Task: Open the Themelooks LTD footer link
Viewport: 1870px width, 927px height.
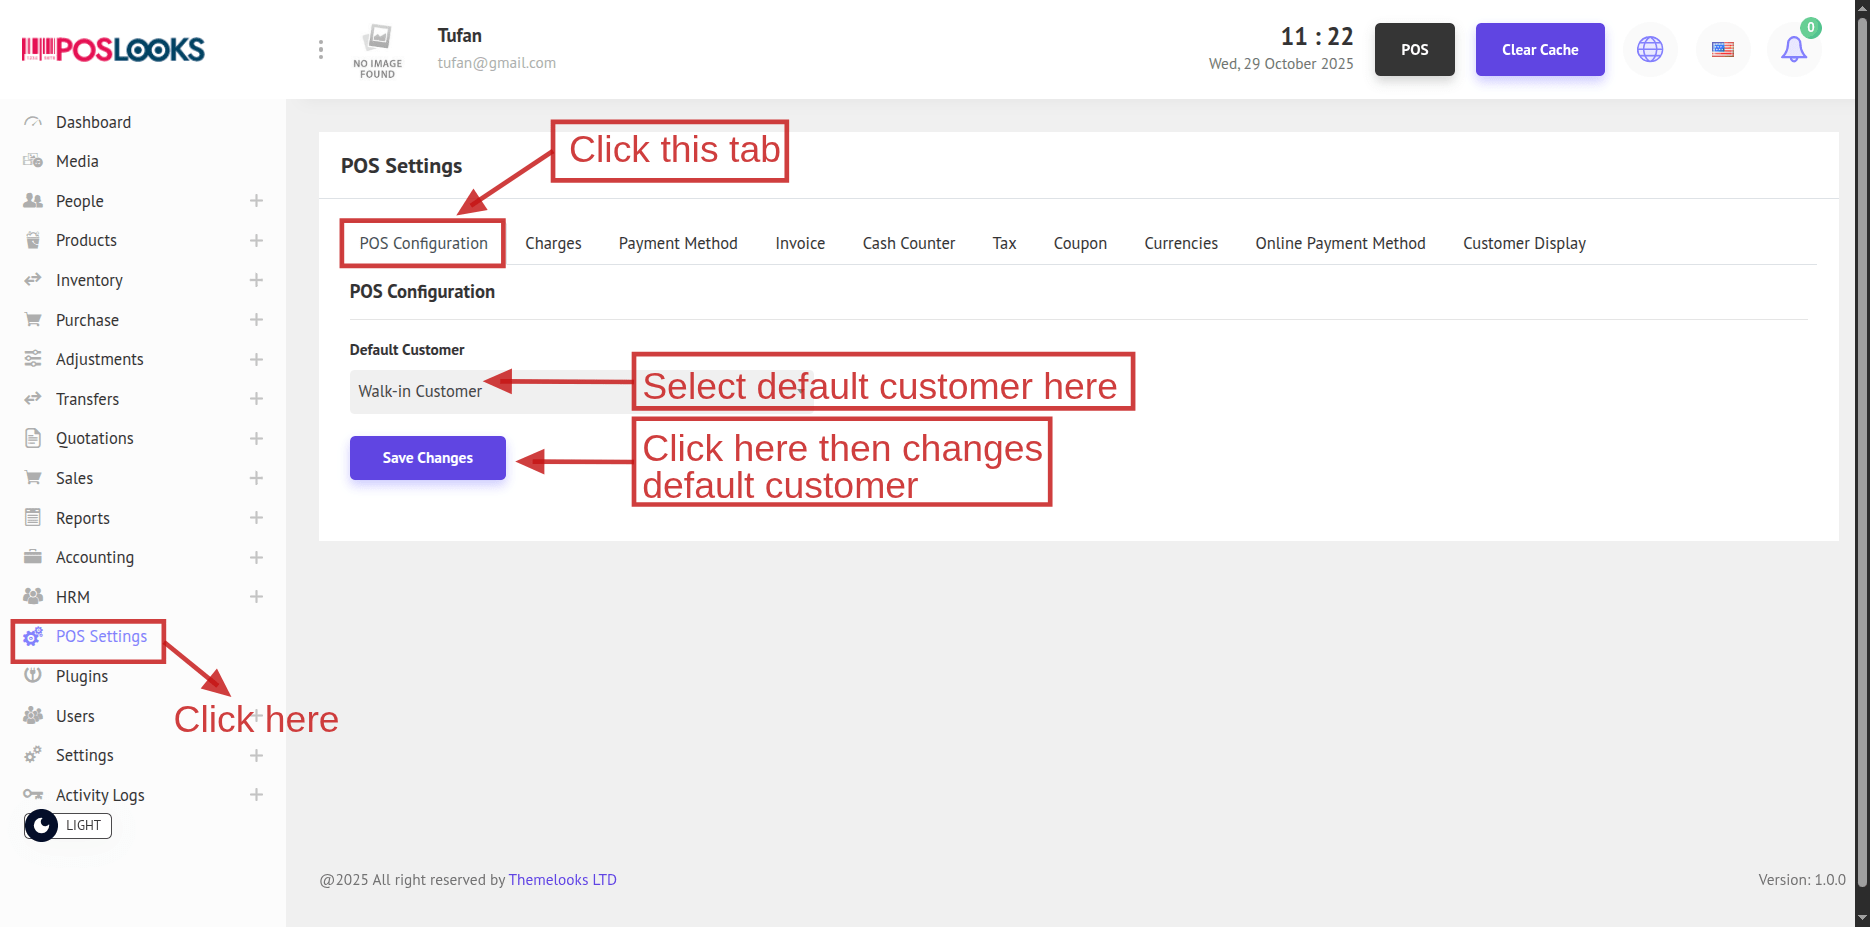Action: [x=562, y=880]
